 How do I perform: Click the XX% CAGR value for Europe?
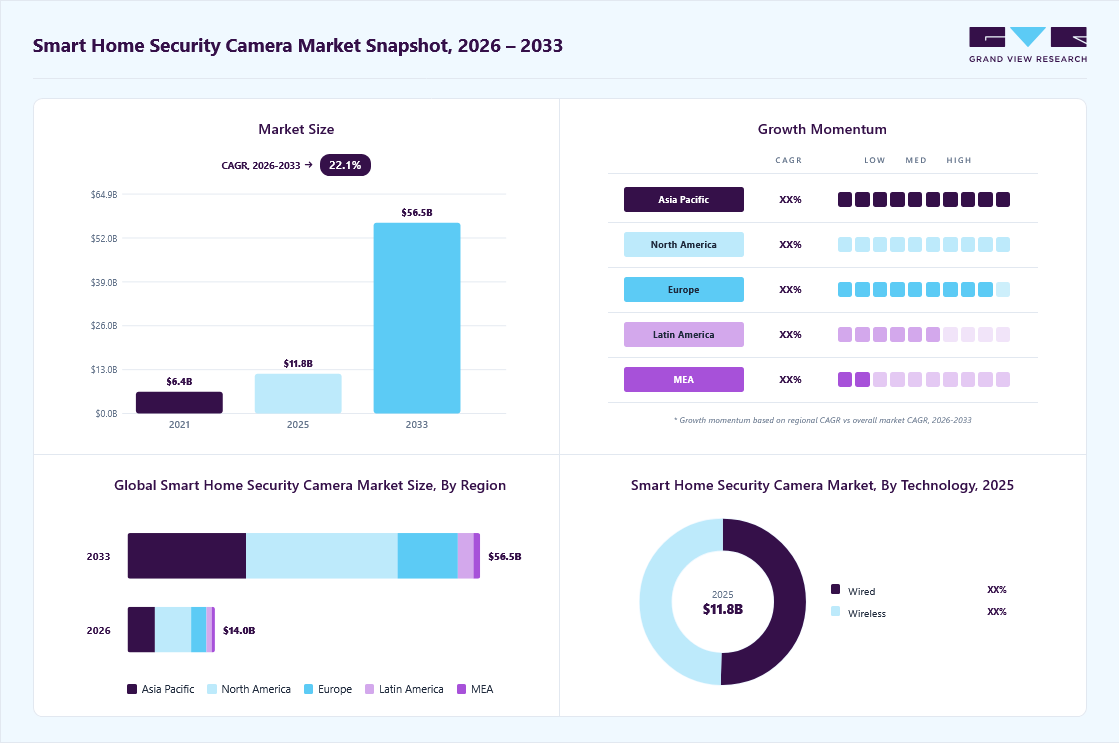[790, 290]
